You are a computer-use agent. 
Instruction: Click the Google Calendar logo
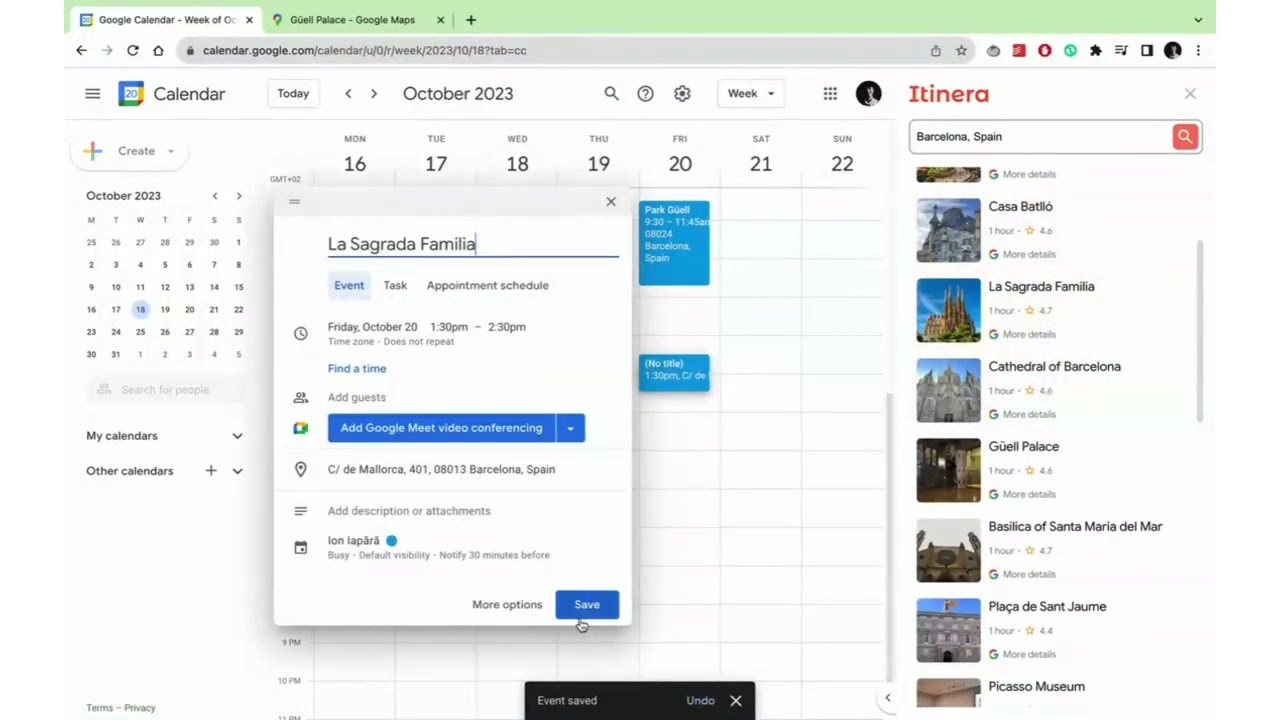[x=131, y=93]
